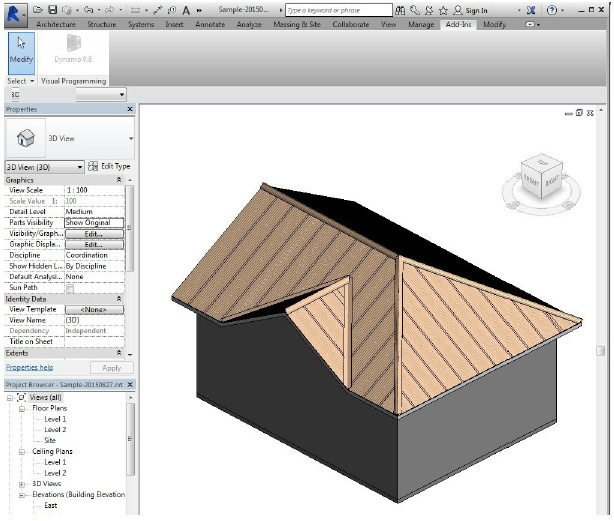The image size is (614, 521).
Task: Click the binoculars search icon
Action: (401, 9)
